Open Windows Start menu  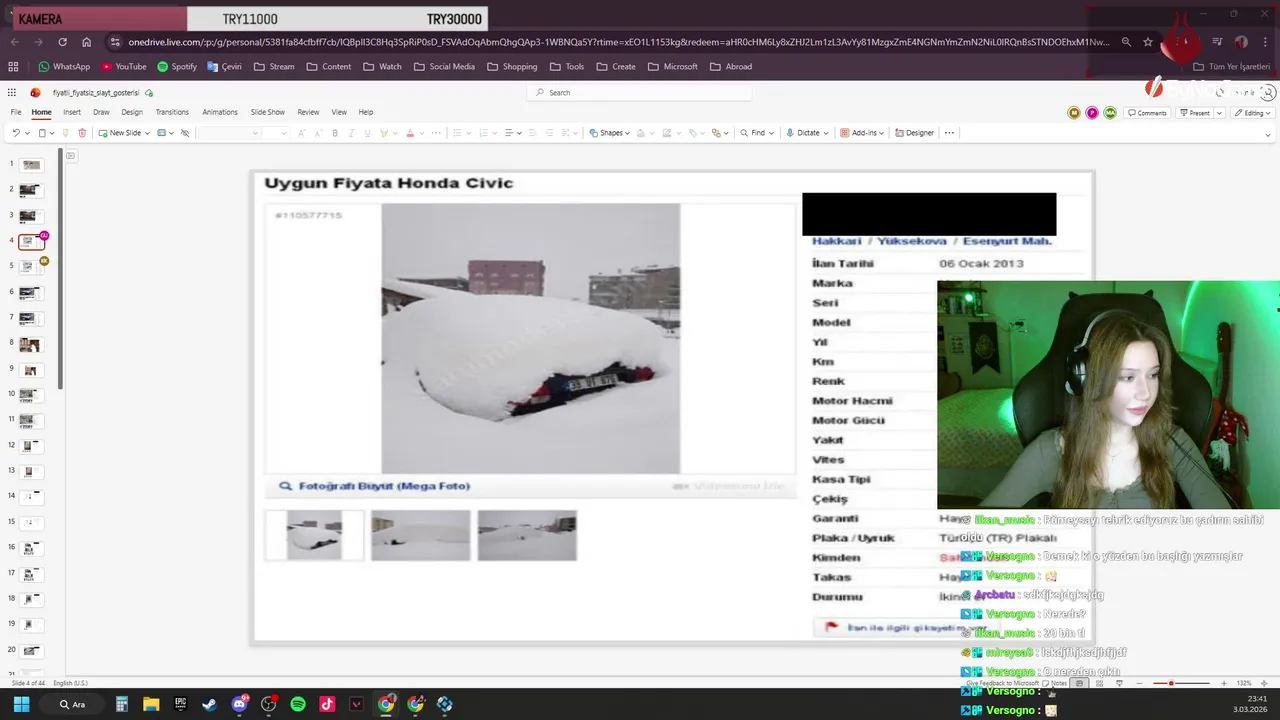click(x=21, y=704)
